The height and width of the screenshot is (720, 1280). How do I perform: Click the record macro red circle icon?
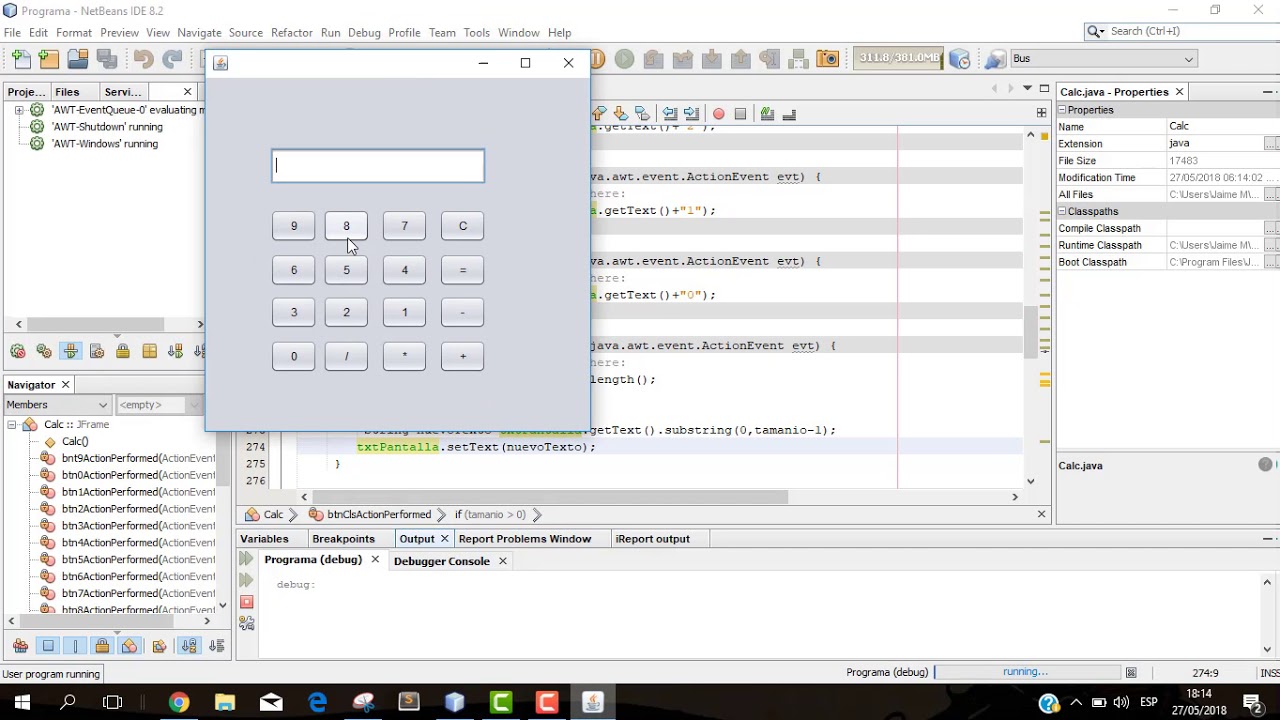tap(718, 114)
